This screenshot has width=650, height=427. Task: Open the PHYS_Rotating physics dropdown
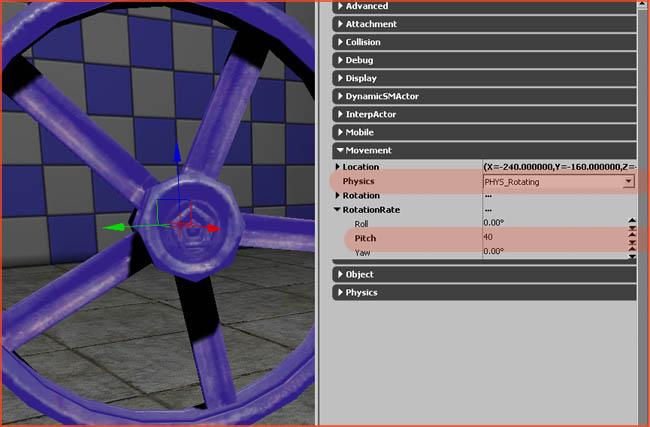point(628,181)
